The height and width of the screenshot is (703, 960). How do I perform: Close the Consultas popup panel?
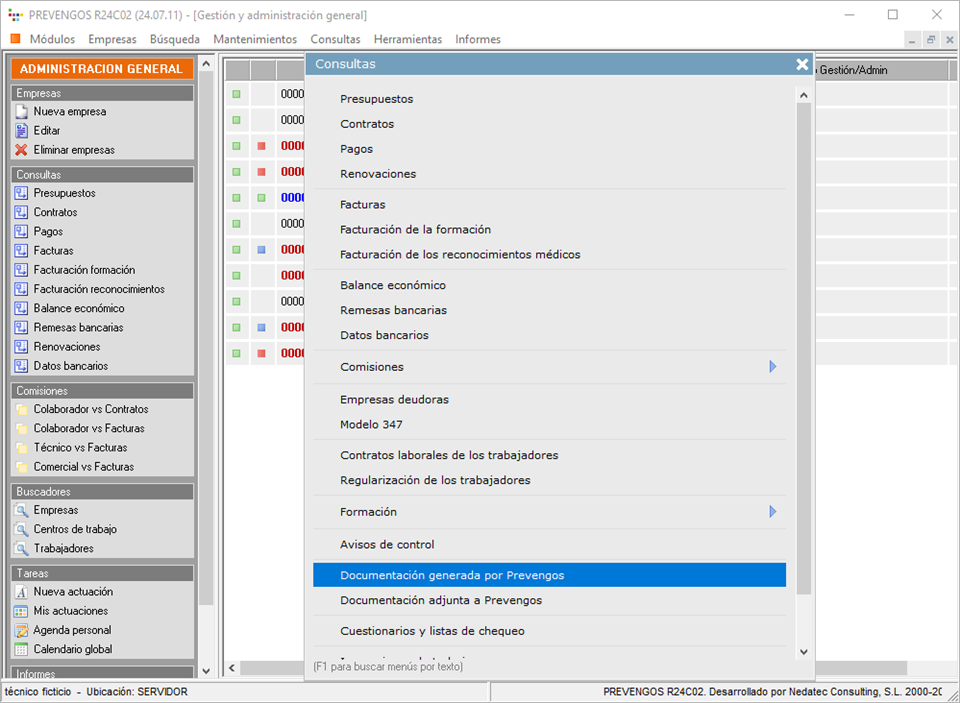click(x=802, y=64)
